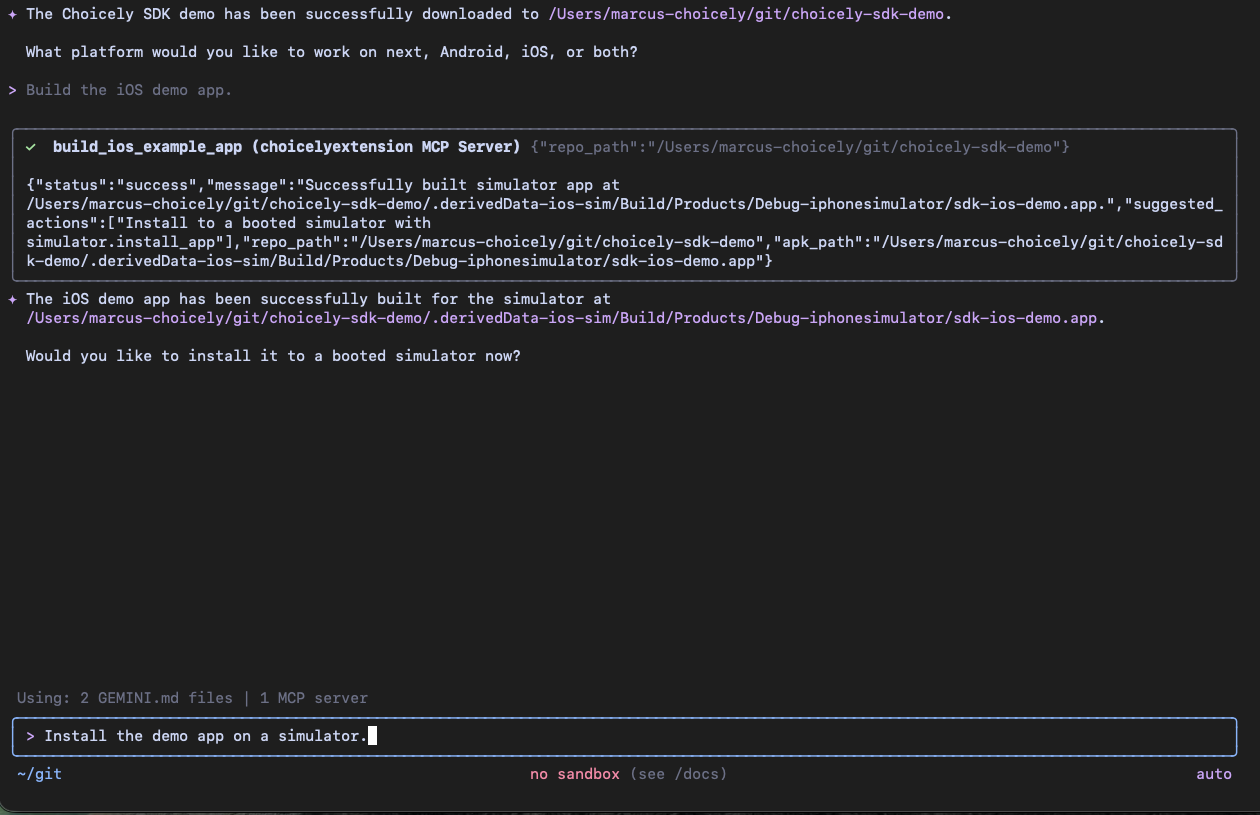Select the prompt arrow inside the input box

pyautogui.click(x=29, y=736)
